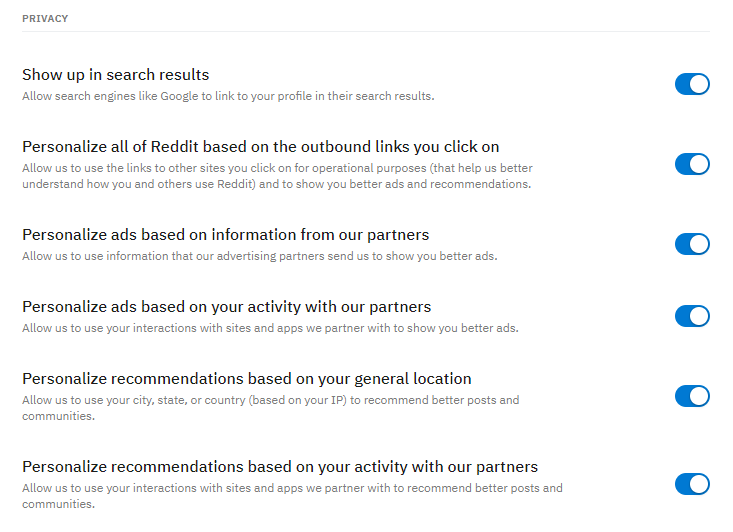This screenshot has height=532, width=733.
Task: Toggle off ads based on partner information
Action: point(692,244)
